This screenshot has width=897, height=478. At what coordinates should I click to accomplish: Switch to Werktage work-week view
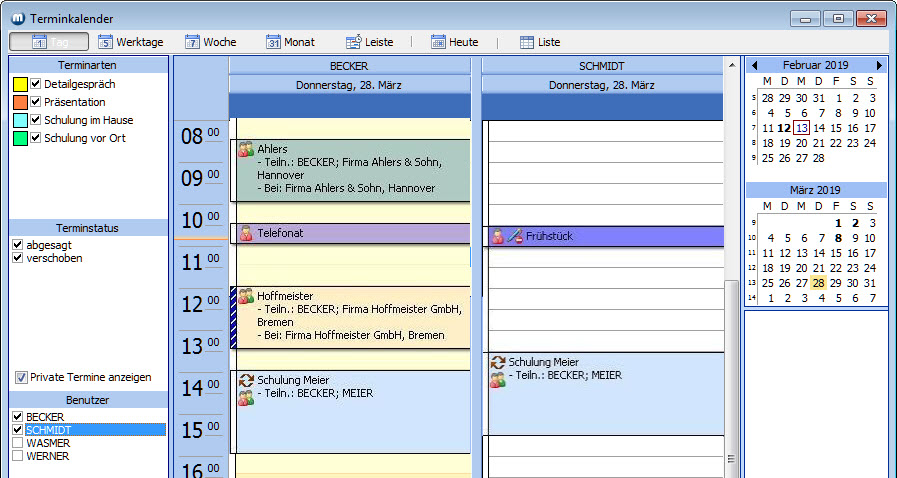pos(131,42)
